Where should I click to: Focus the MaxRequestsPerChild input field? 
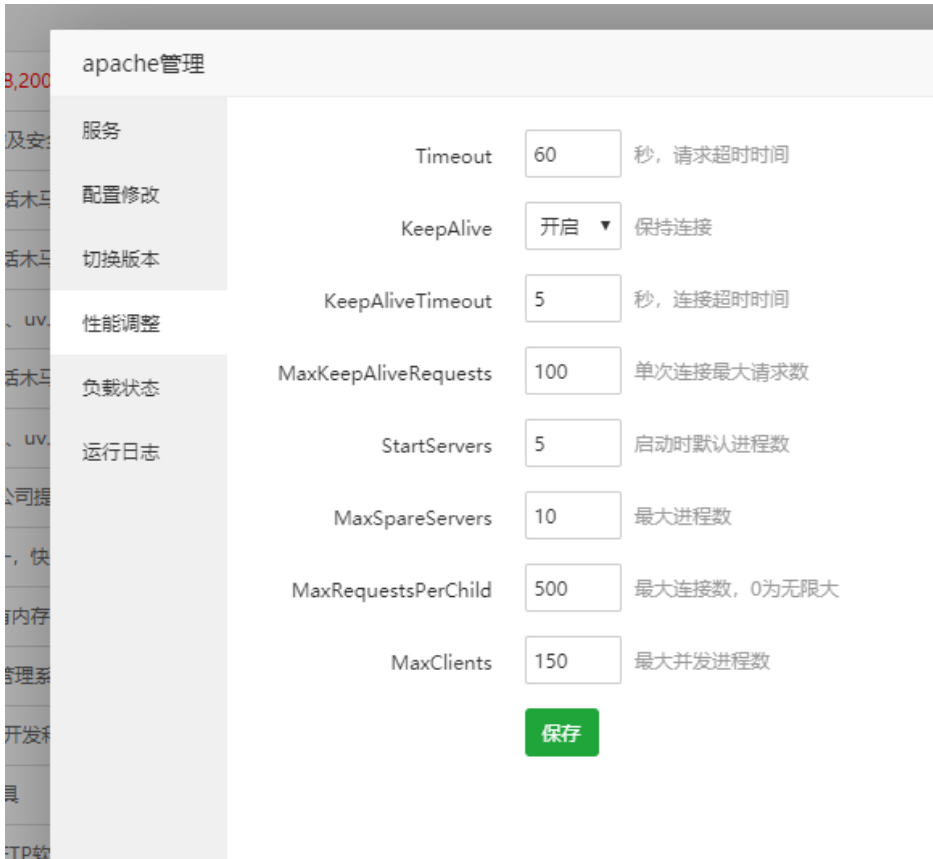pos(572,588)
